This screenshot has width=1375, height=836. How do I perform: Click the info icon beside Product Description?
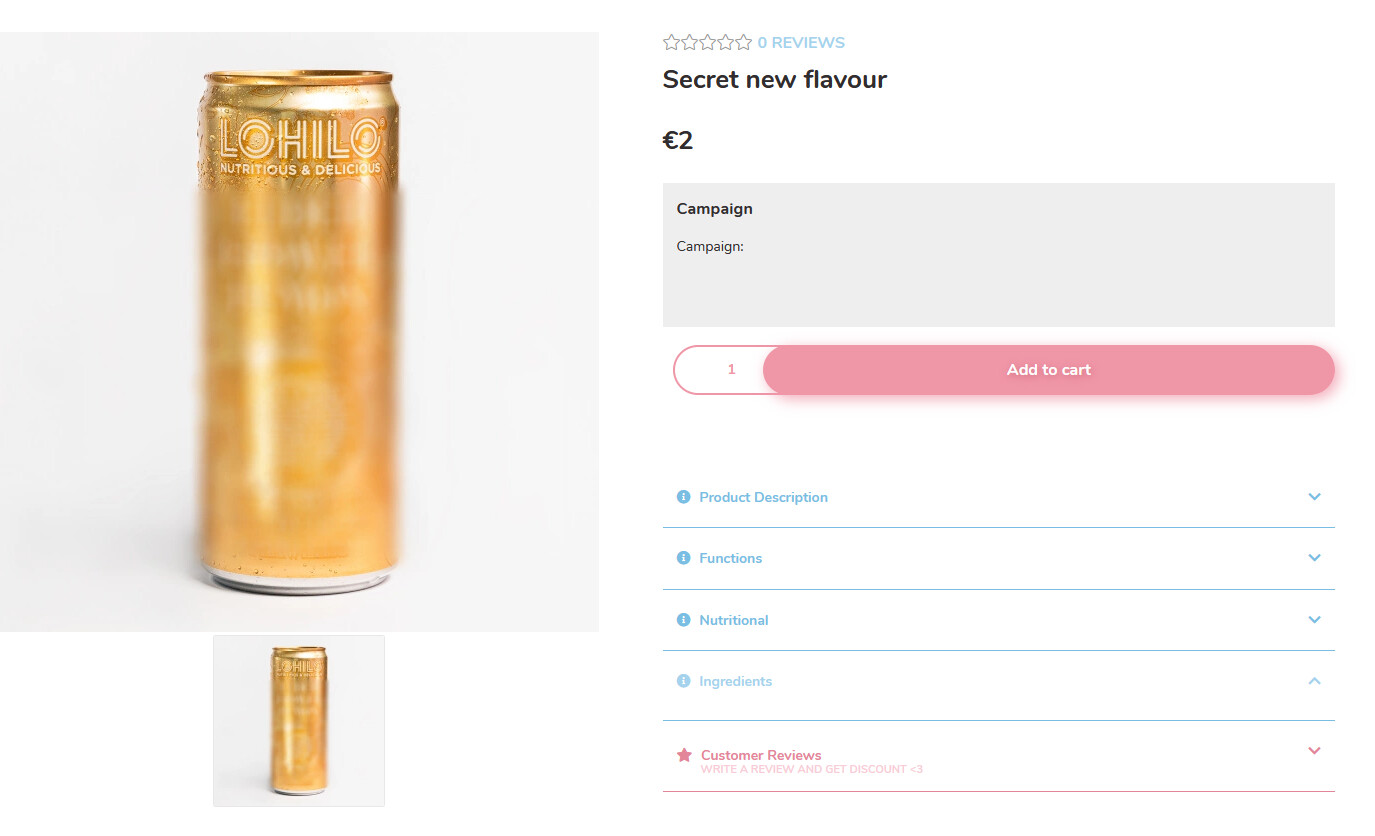point(683,497)
